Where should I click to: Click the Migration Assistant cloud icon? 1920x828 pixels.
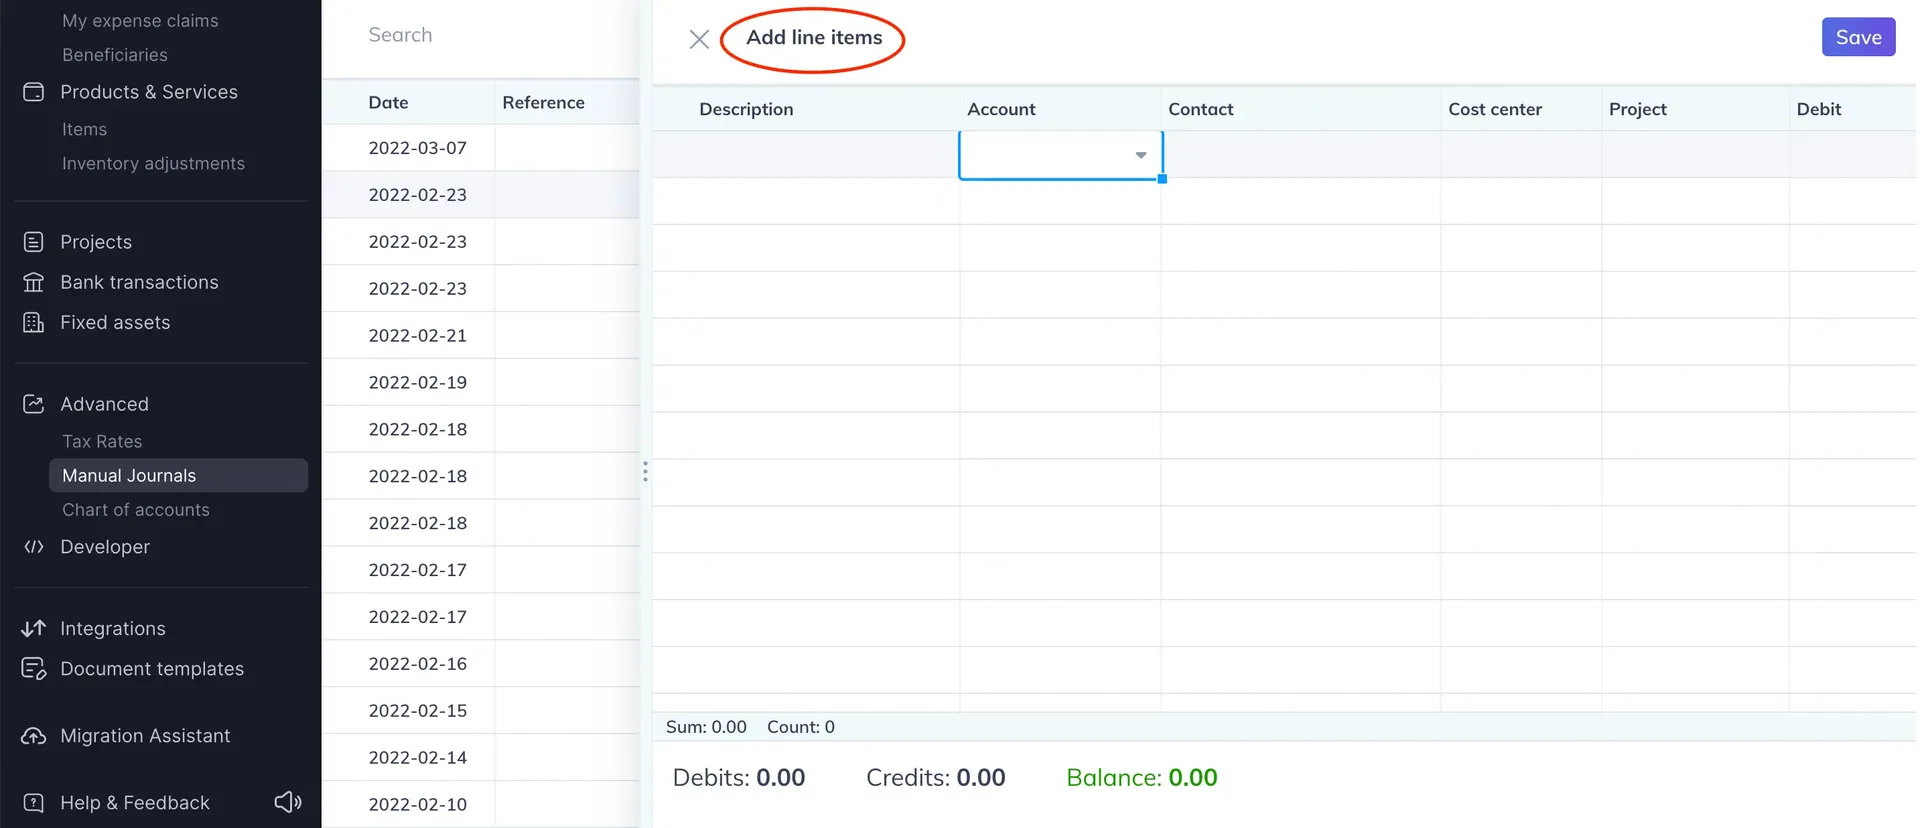(34, 736)
